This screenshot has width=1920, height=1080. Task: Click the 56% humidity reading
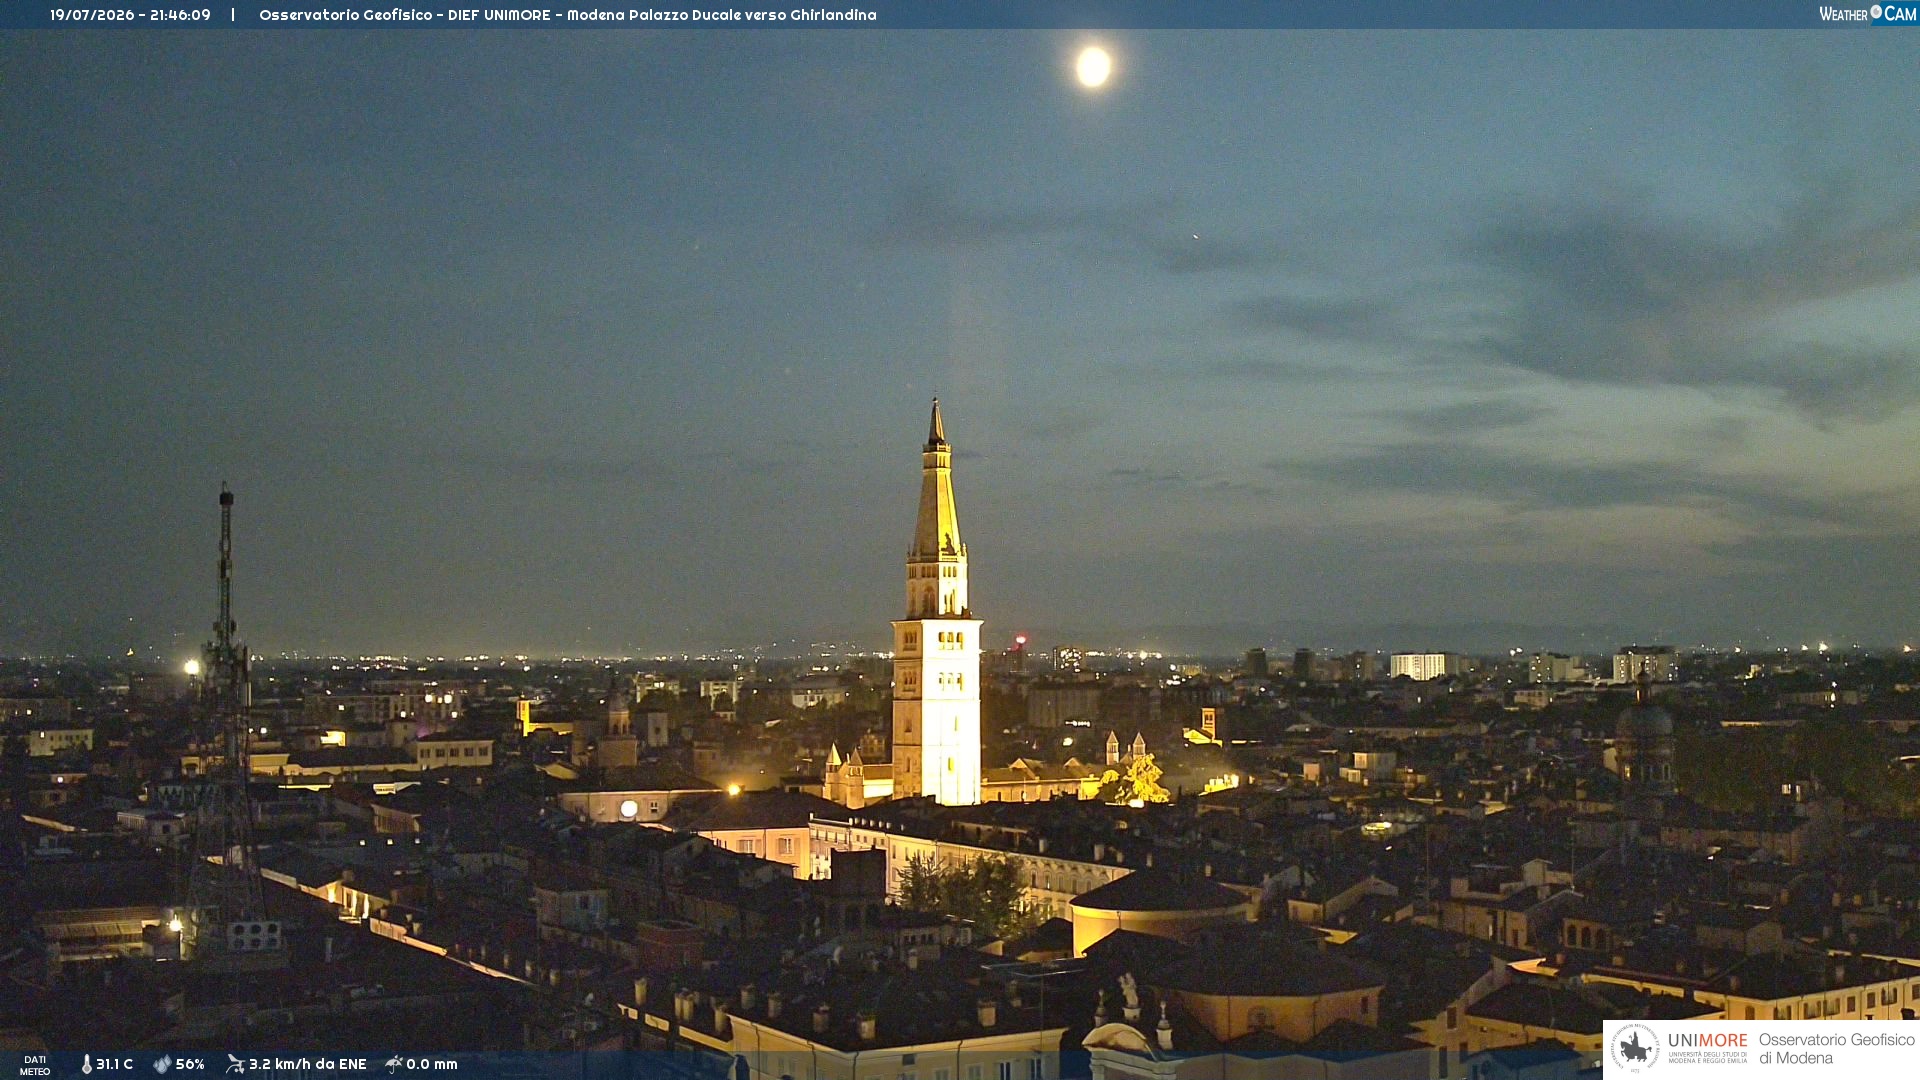click(x=190, y=1064)
